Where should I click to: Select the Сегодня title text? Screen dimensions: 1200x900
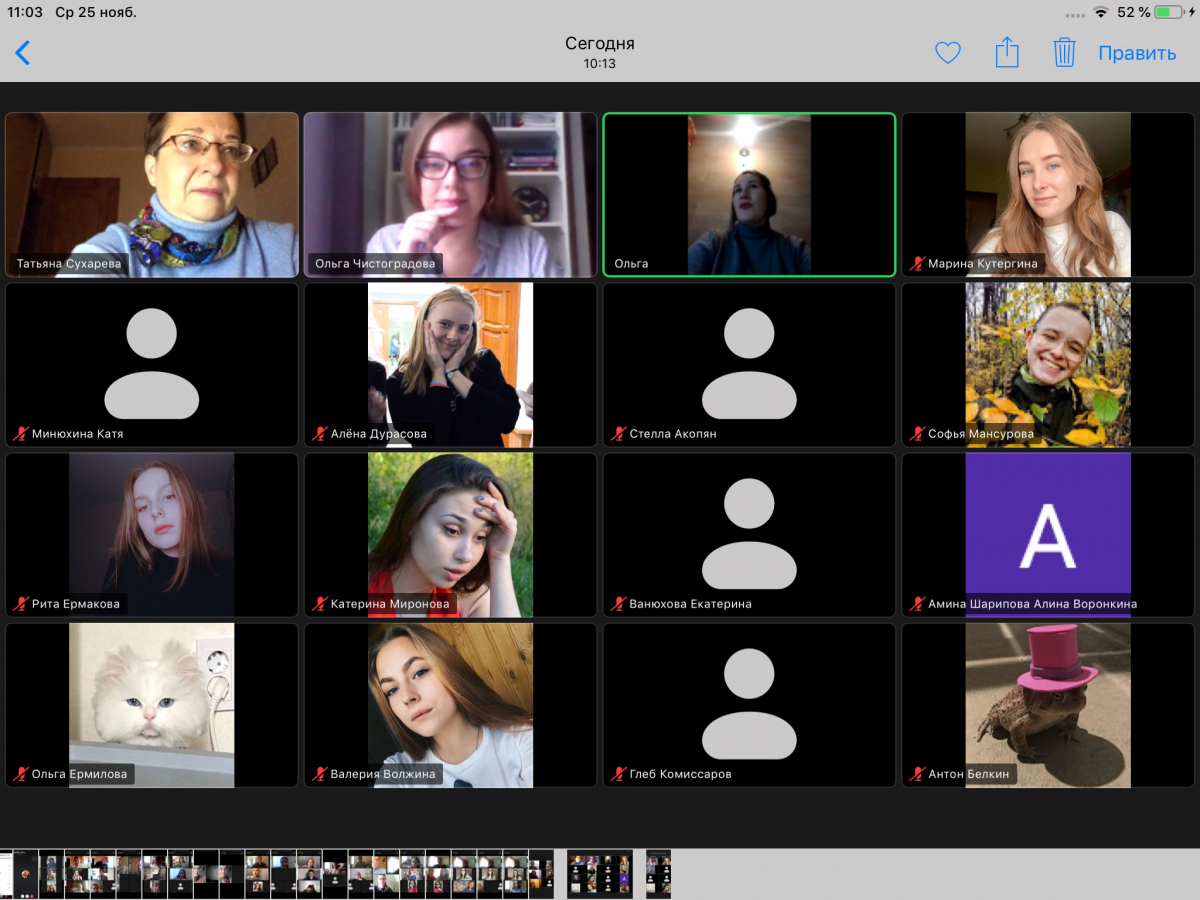[x=600, y=44]
